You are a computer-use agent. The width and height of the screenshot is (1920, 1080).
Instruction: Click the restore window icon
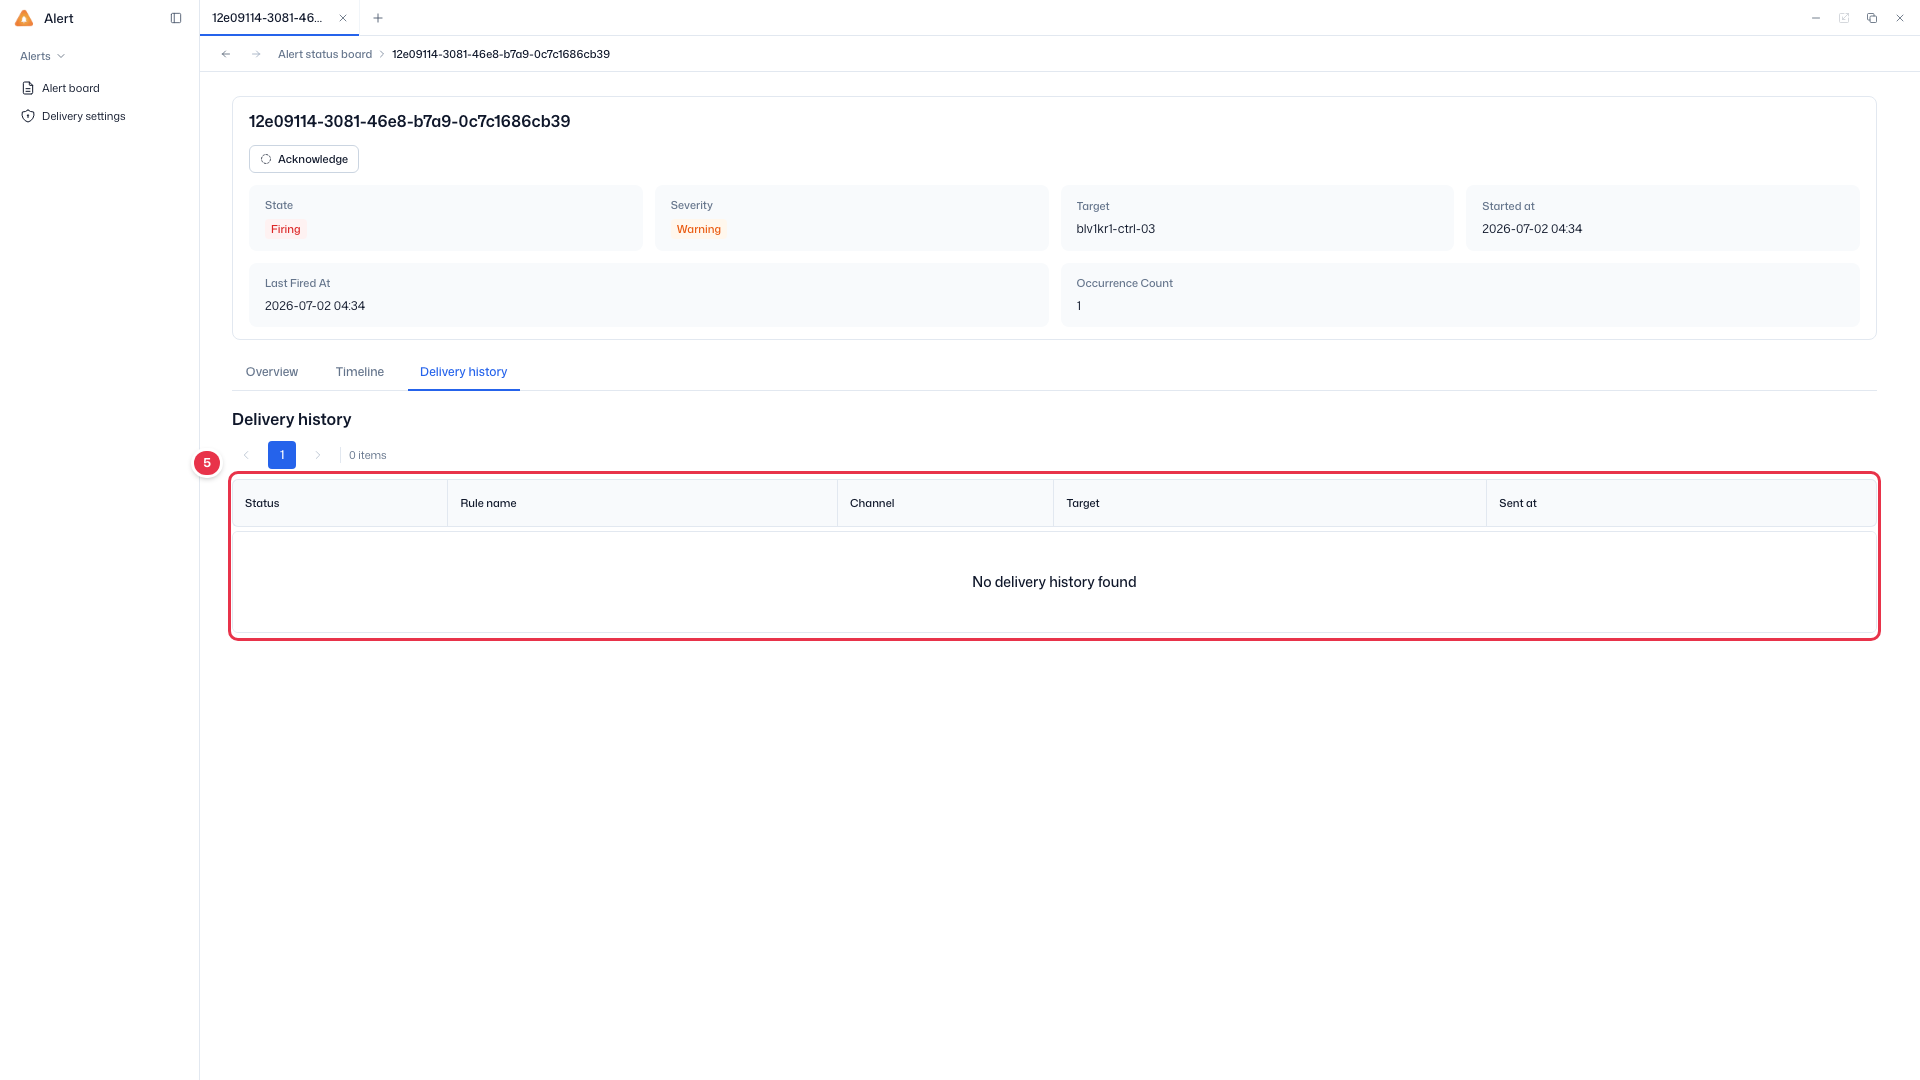(1872, 18)
